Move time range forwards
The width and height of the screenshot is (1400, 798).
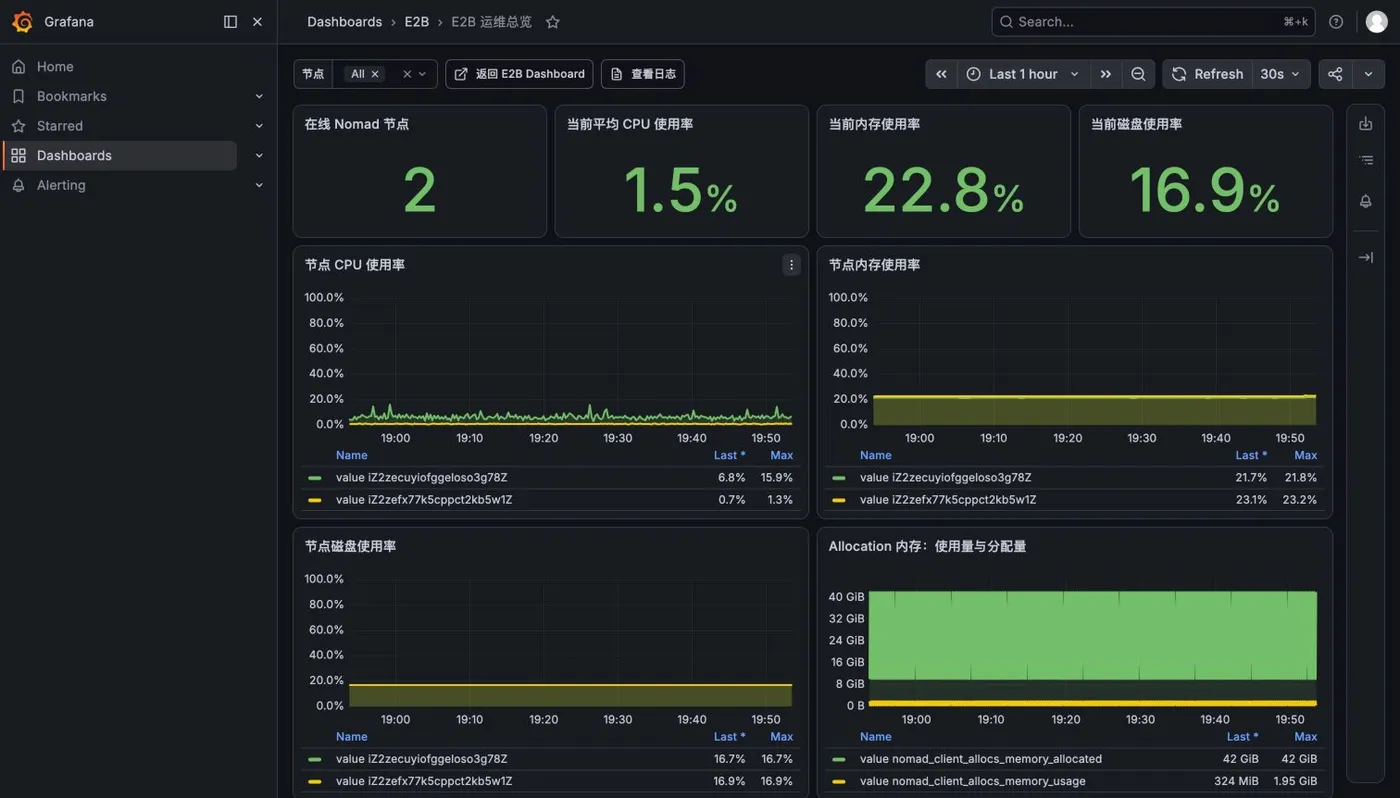point(1105,74)
